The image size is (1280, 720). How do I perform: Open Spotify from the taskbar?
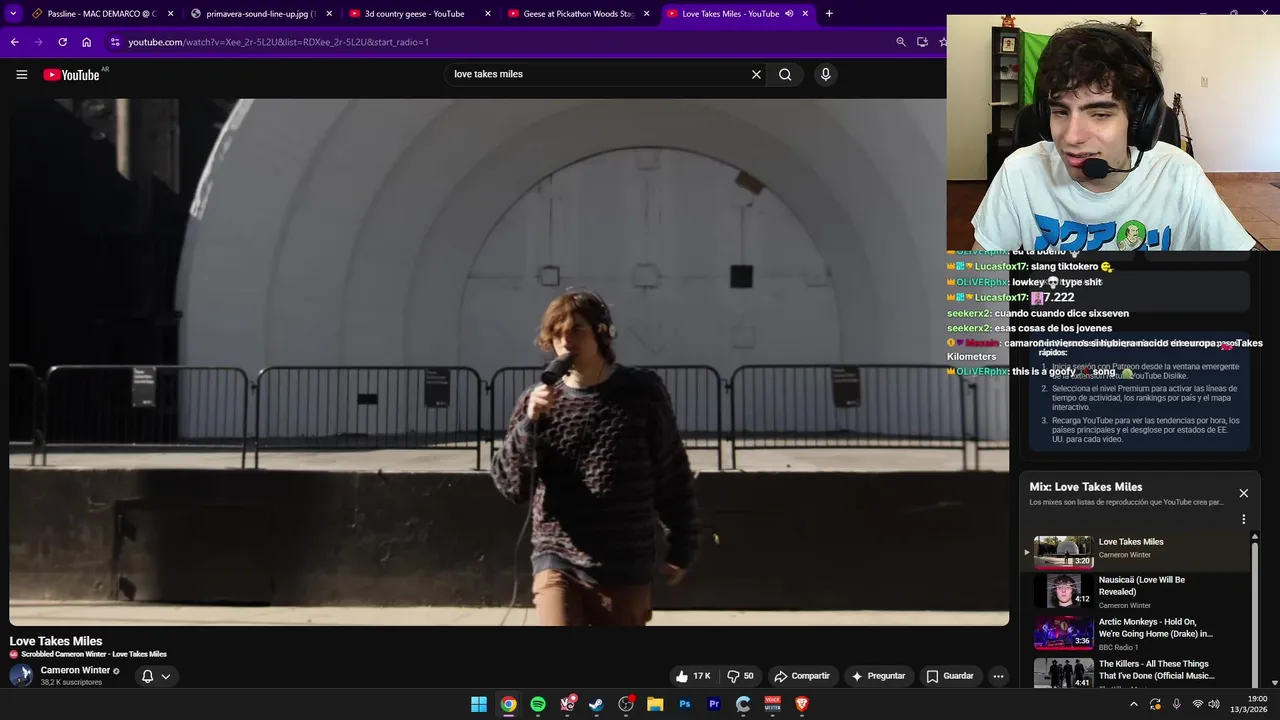click(538, 704)
